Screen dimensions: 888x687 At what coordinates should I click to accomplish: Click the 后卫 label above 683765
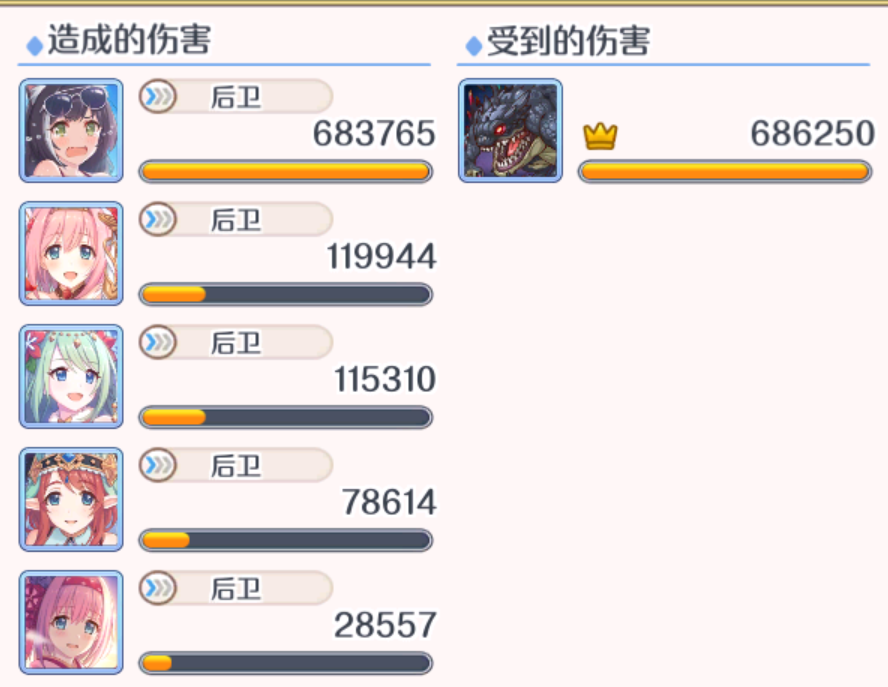coord(236,97)
